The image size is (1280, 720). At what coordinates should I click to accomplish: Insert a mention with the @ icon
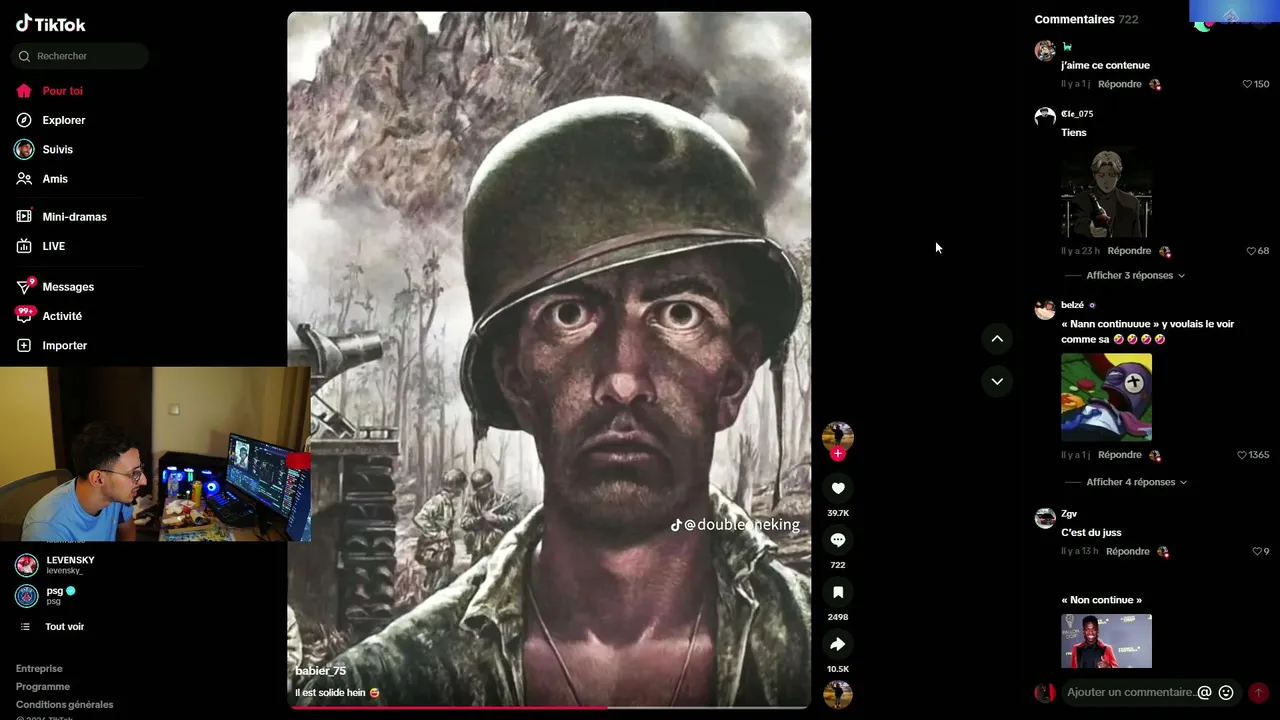tap(1204, 692)
